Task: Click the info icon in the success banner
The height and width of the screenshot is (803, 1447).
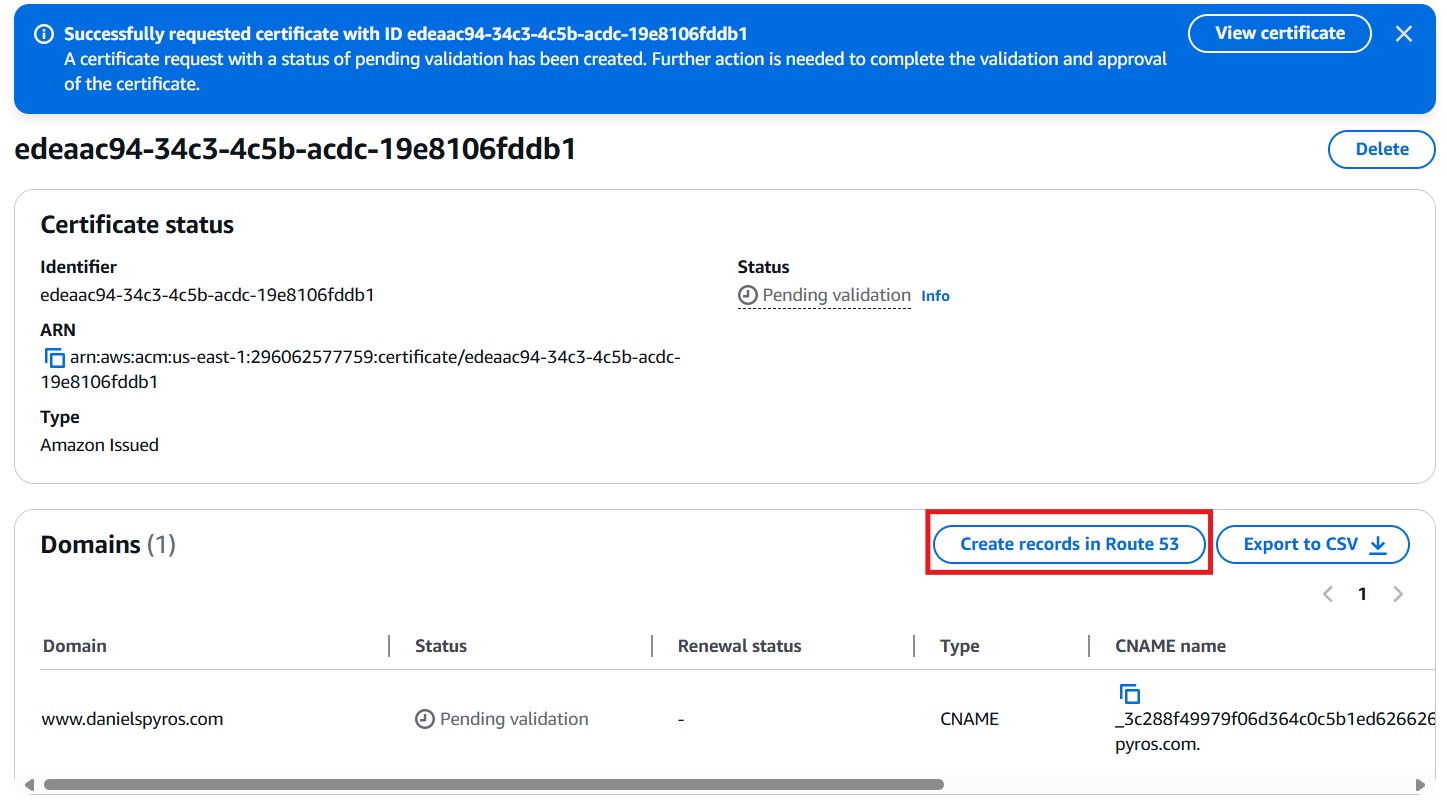Action: click(44, 34)
